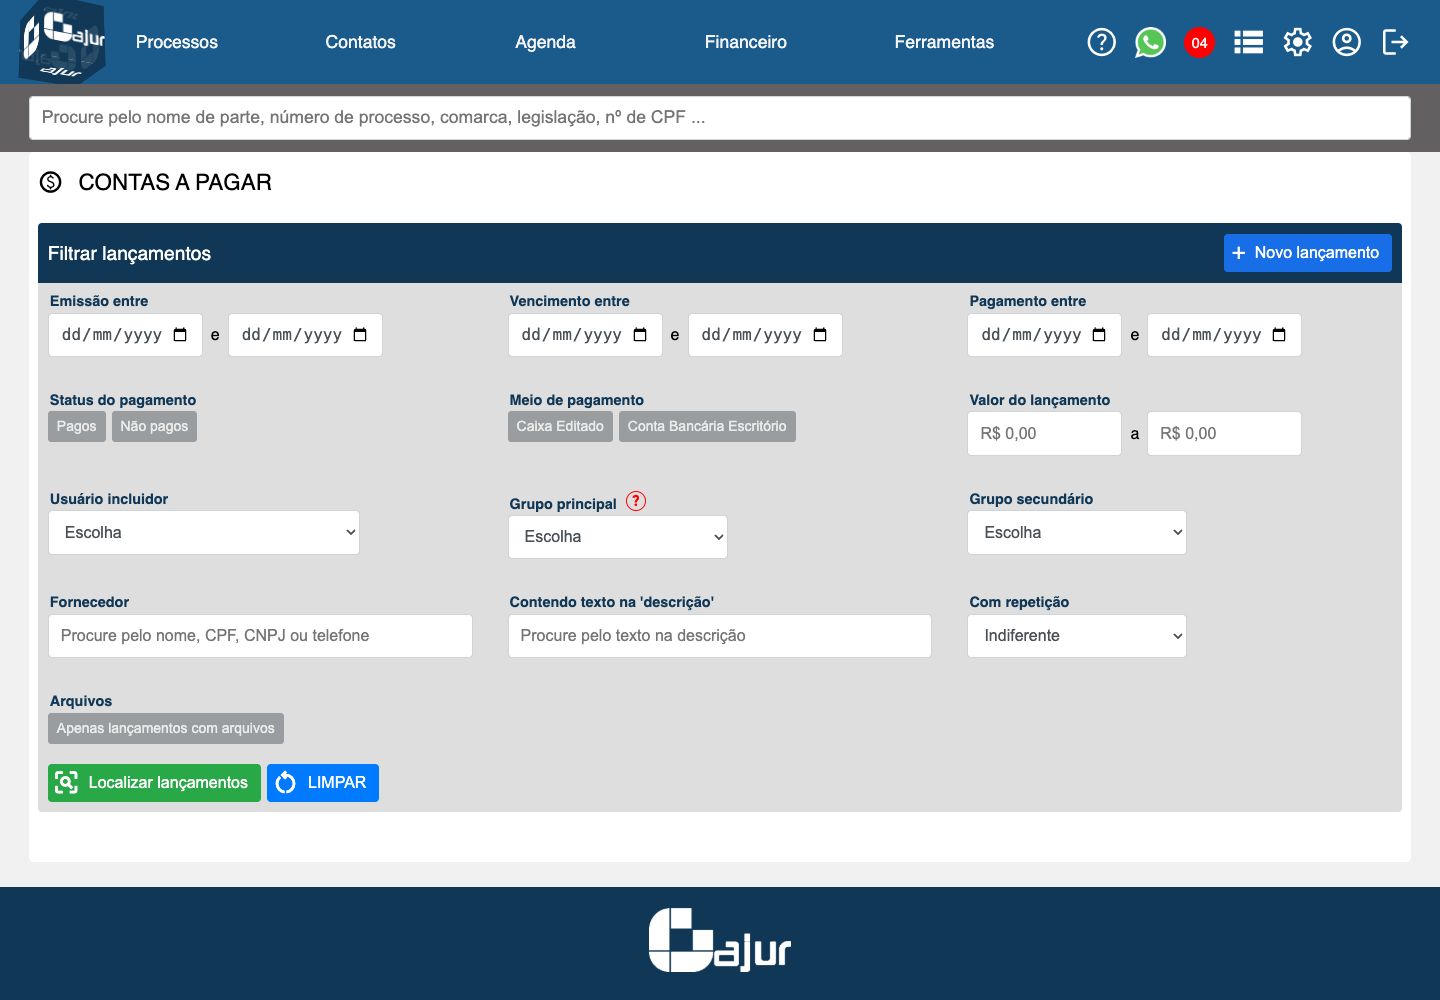Image resolution: width=1440 pixels, height=1000 pixels.
Task: Click the CONTAS A PAGAR heading
Action: pos(175,182)
